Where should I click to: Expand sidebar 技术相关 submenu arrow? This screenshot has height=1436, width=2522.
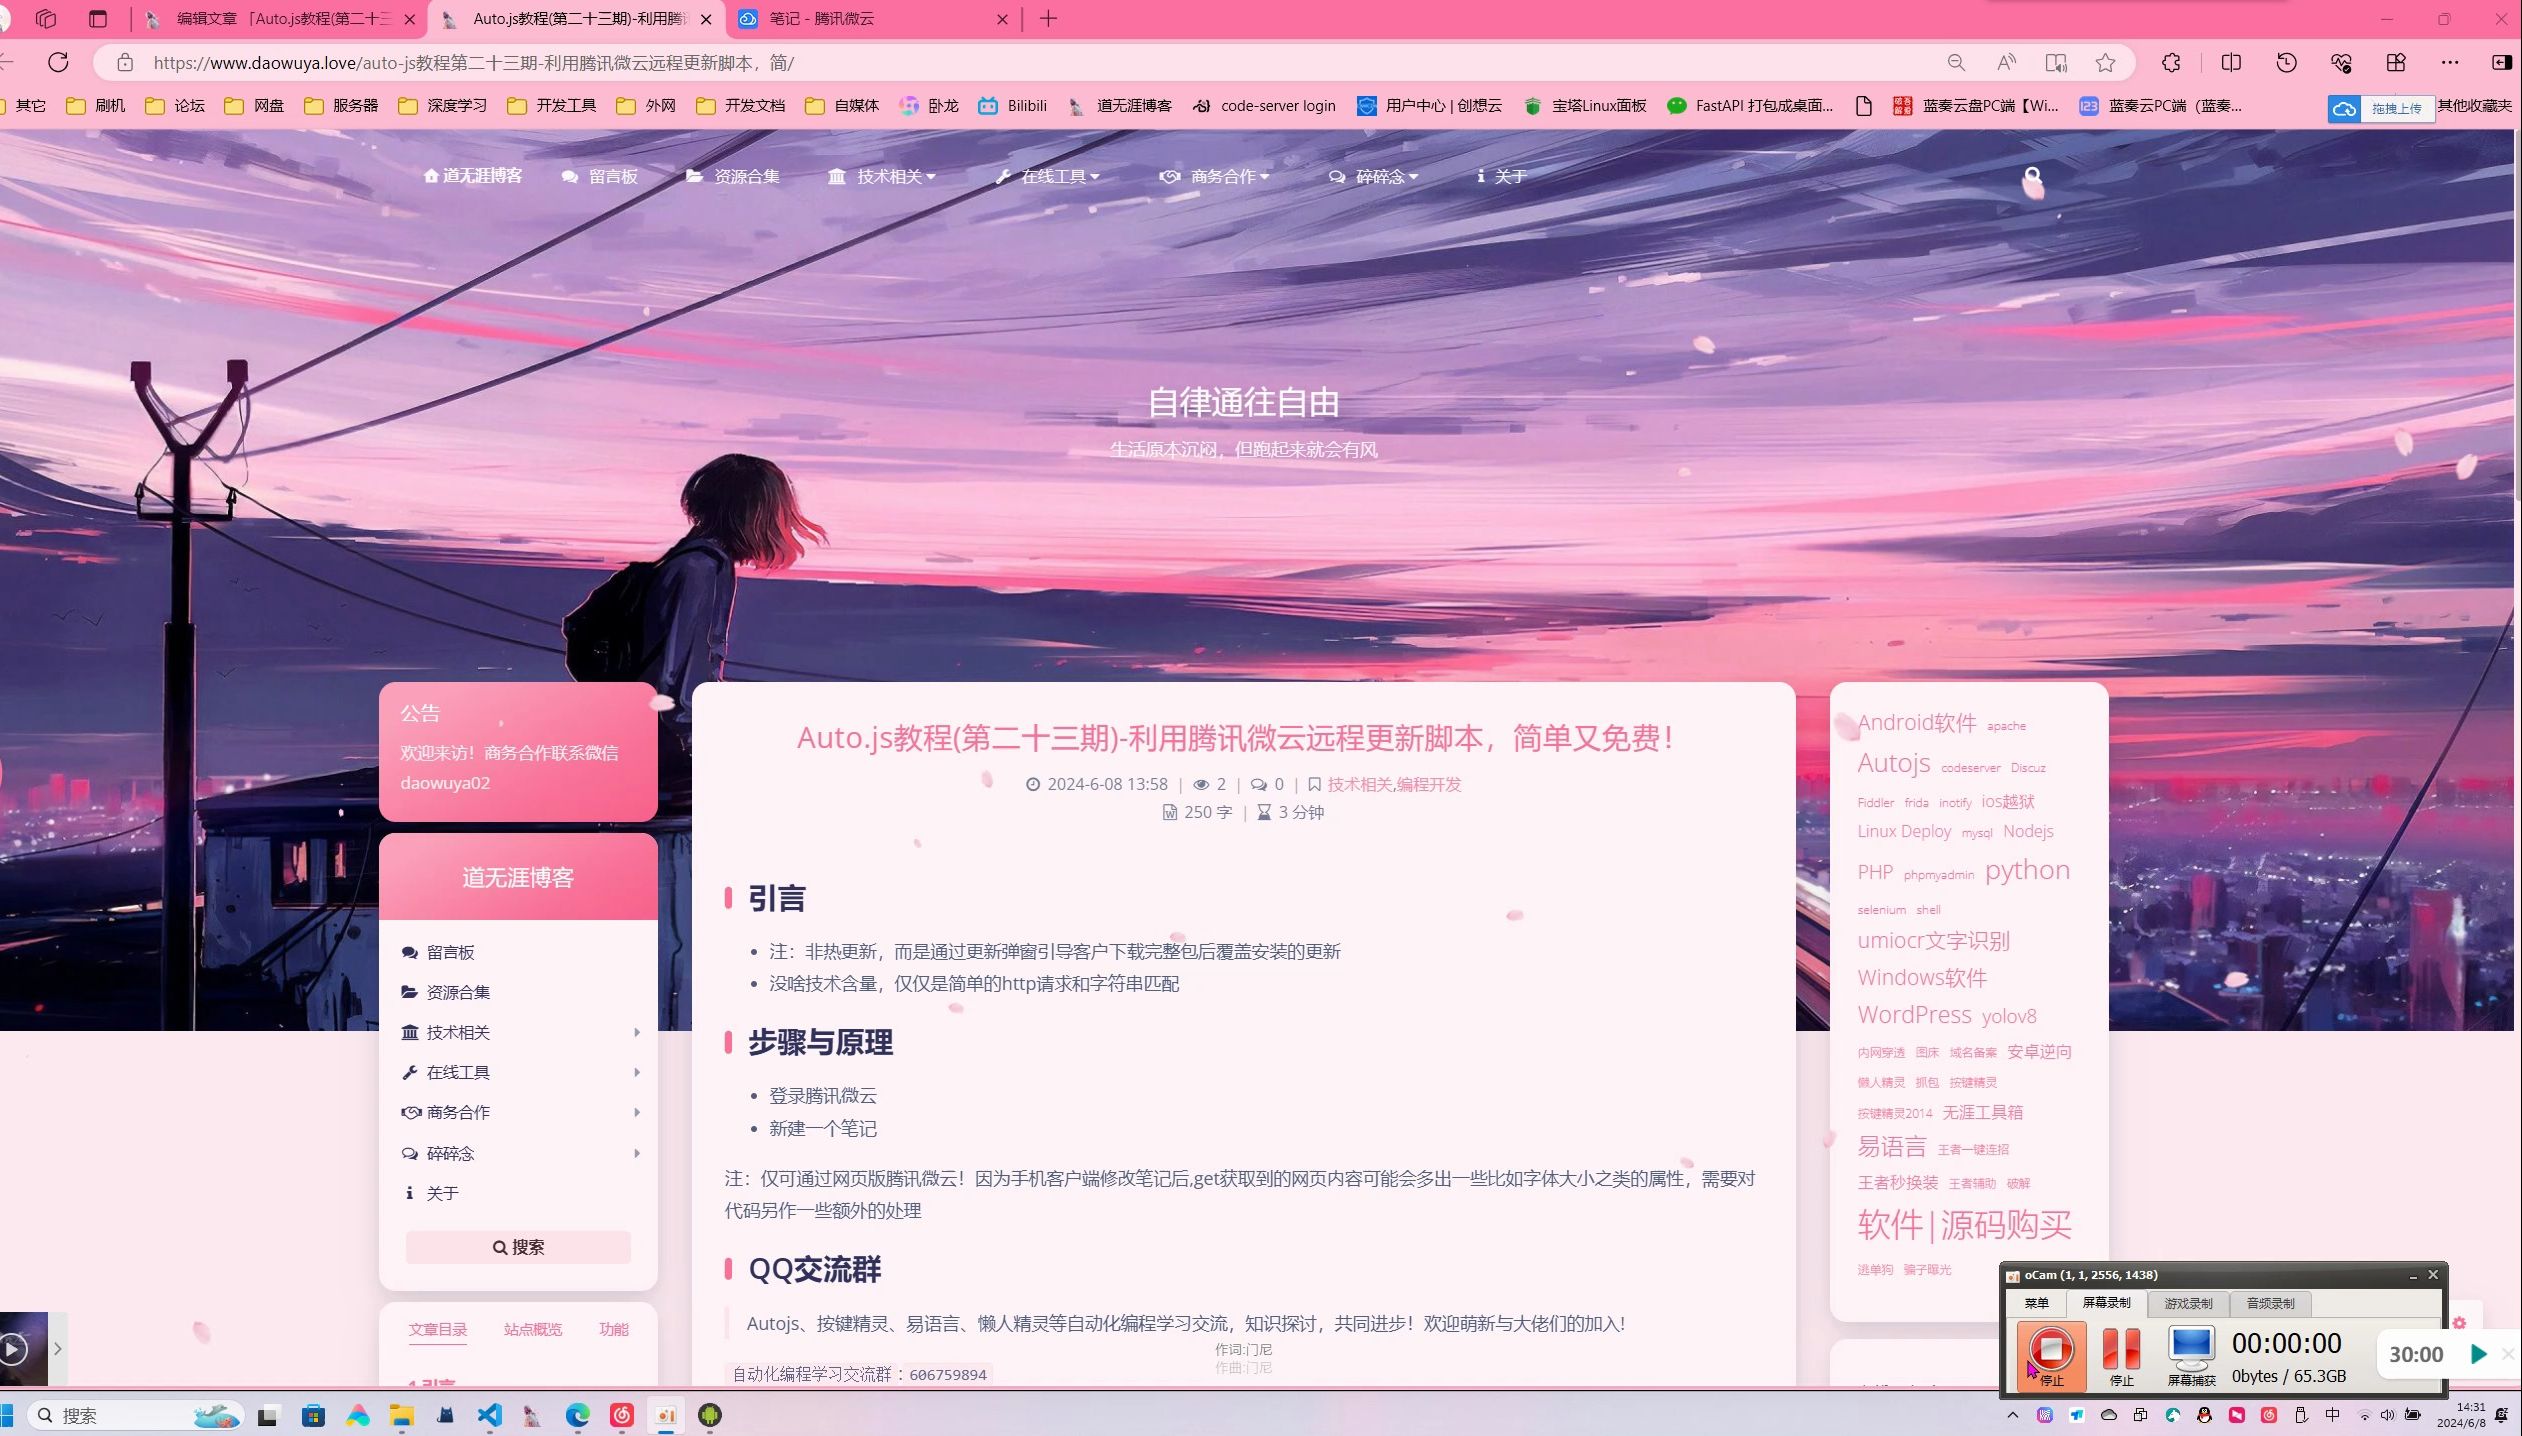pos(637,1032)
